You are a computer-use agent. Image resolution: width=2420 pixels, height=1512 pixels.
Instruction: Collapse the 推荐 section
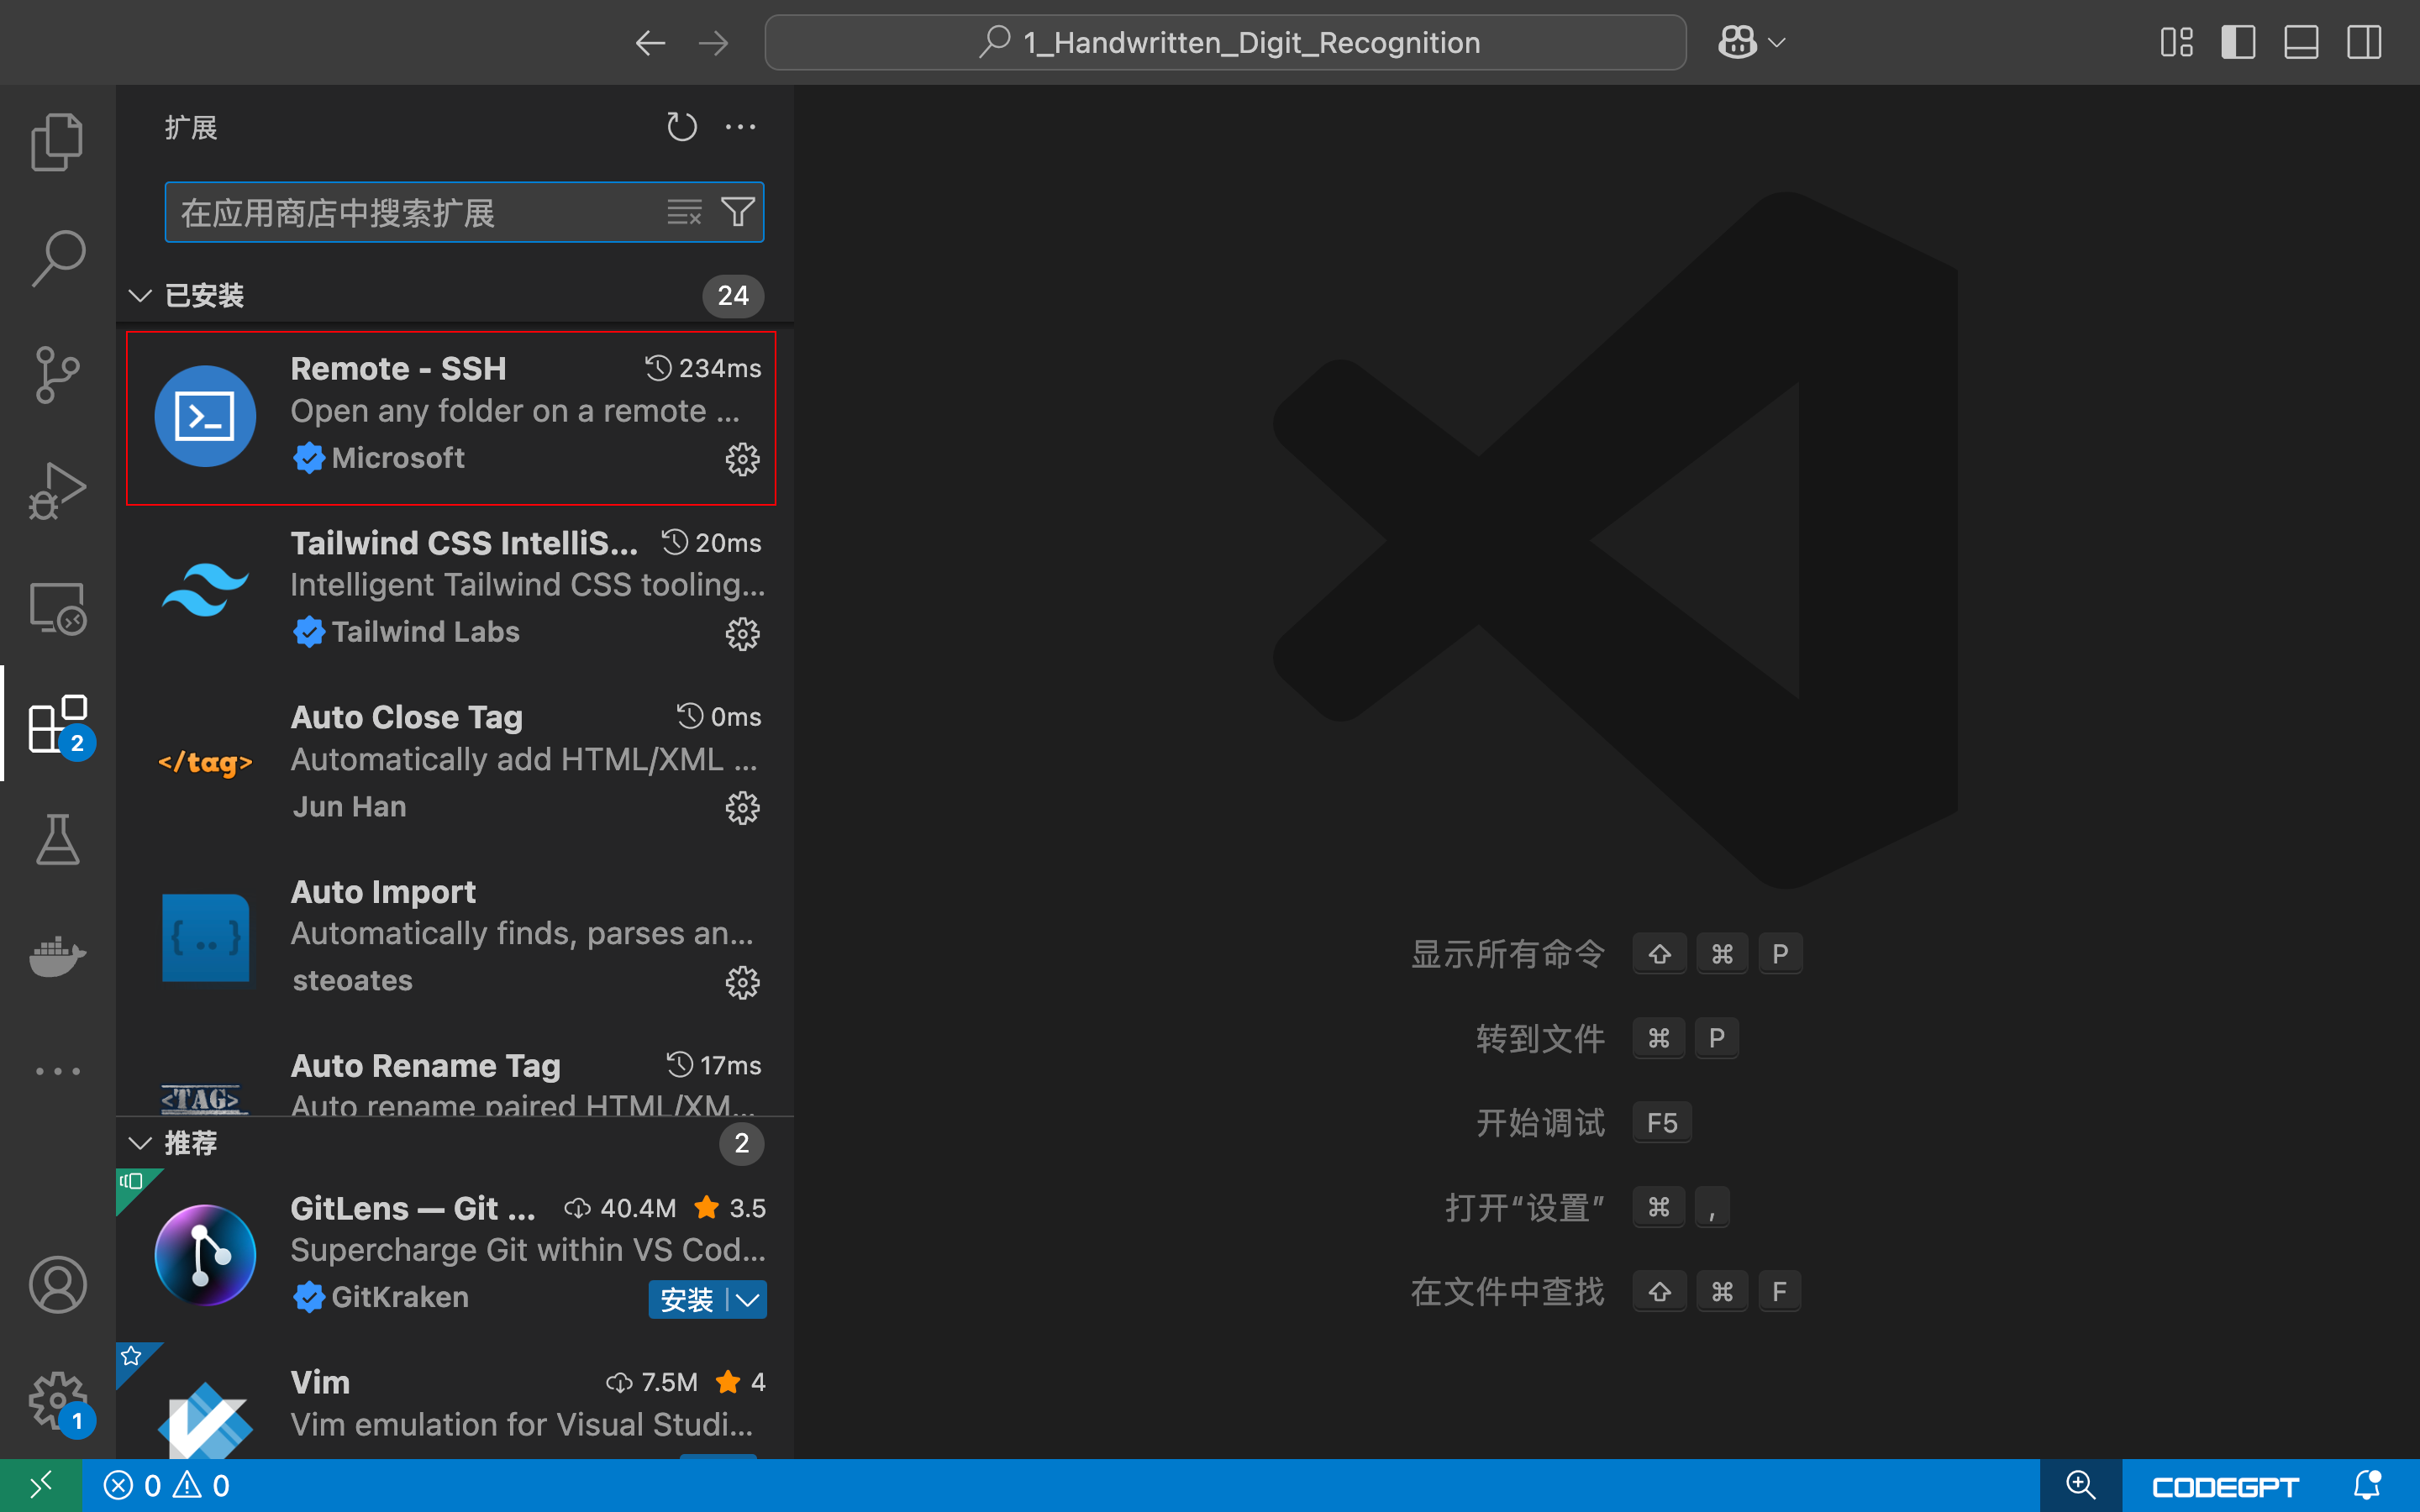(140, 1143)
